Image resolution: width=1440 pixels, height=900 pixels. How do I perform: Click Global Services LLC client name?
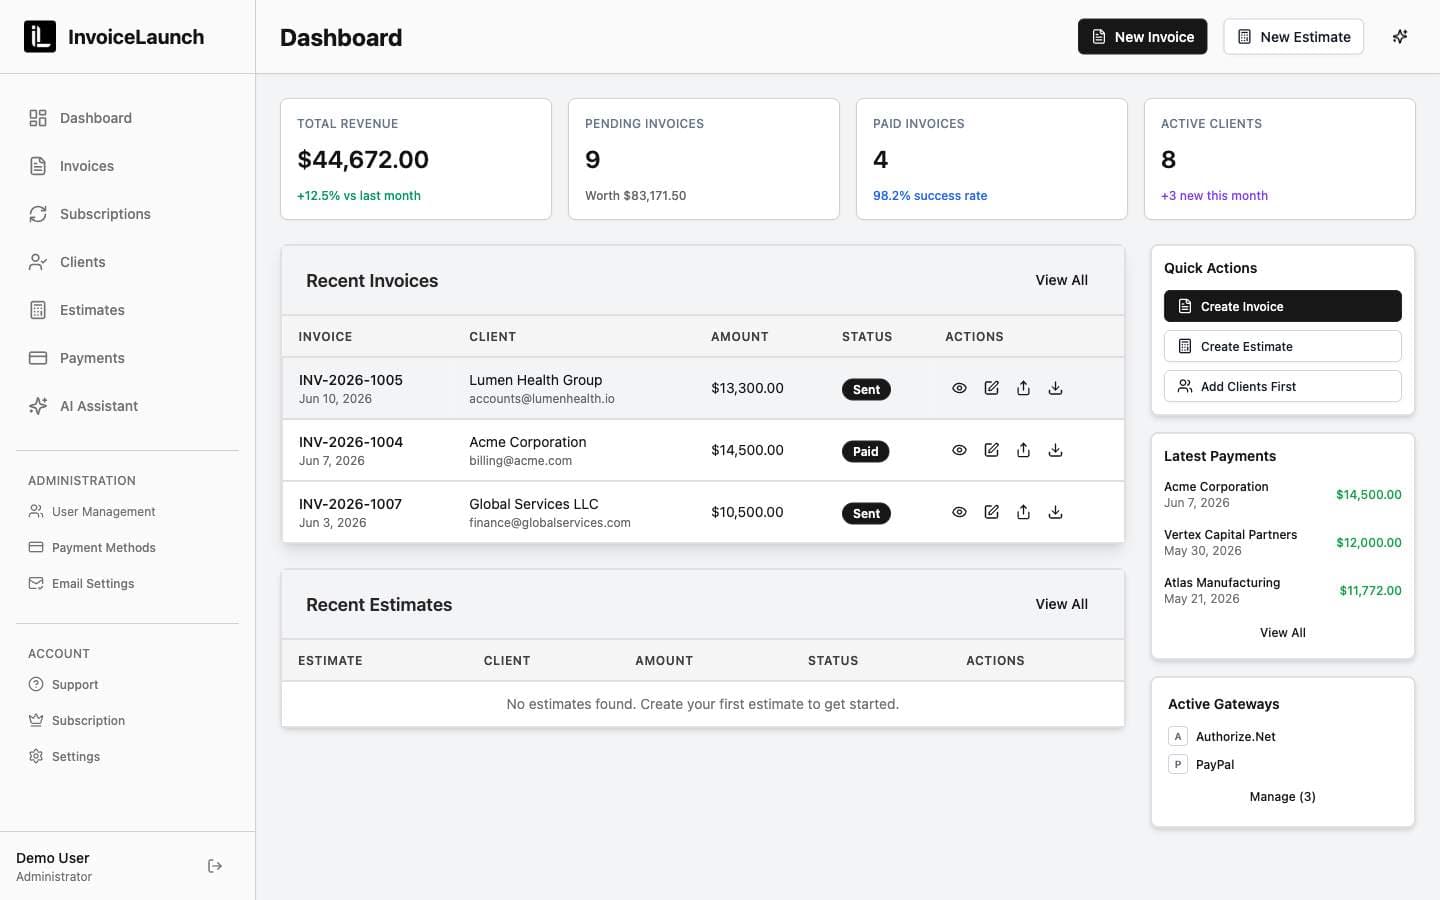tap(533, 504)
